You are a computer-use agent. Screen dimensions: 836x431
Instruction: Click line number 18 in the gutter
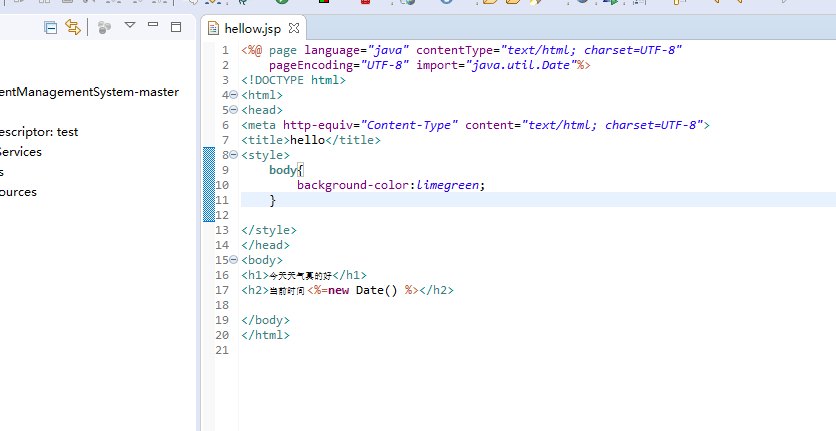coord(222,306)
